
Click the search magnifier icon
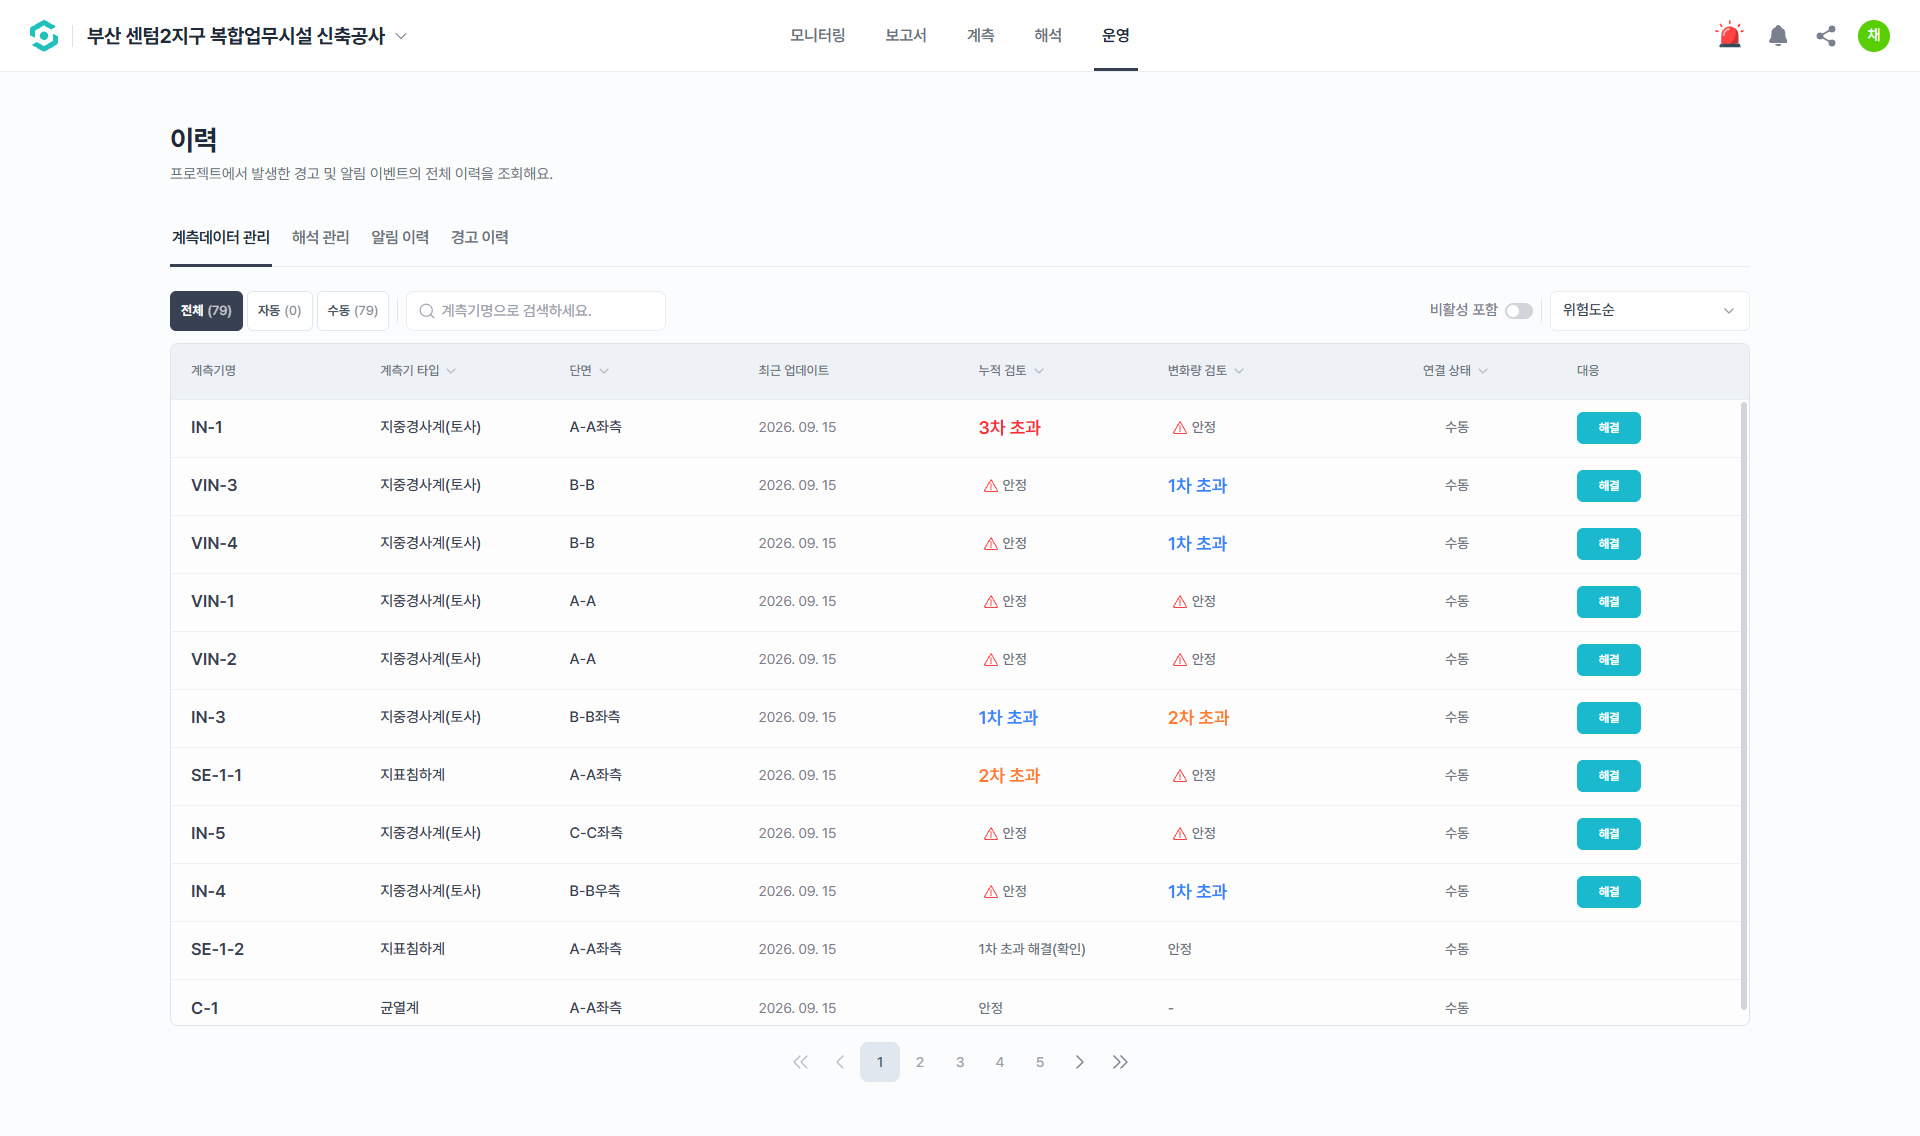tap(427, 311)
